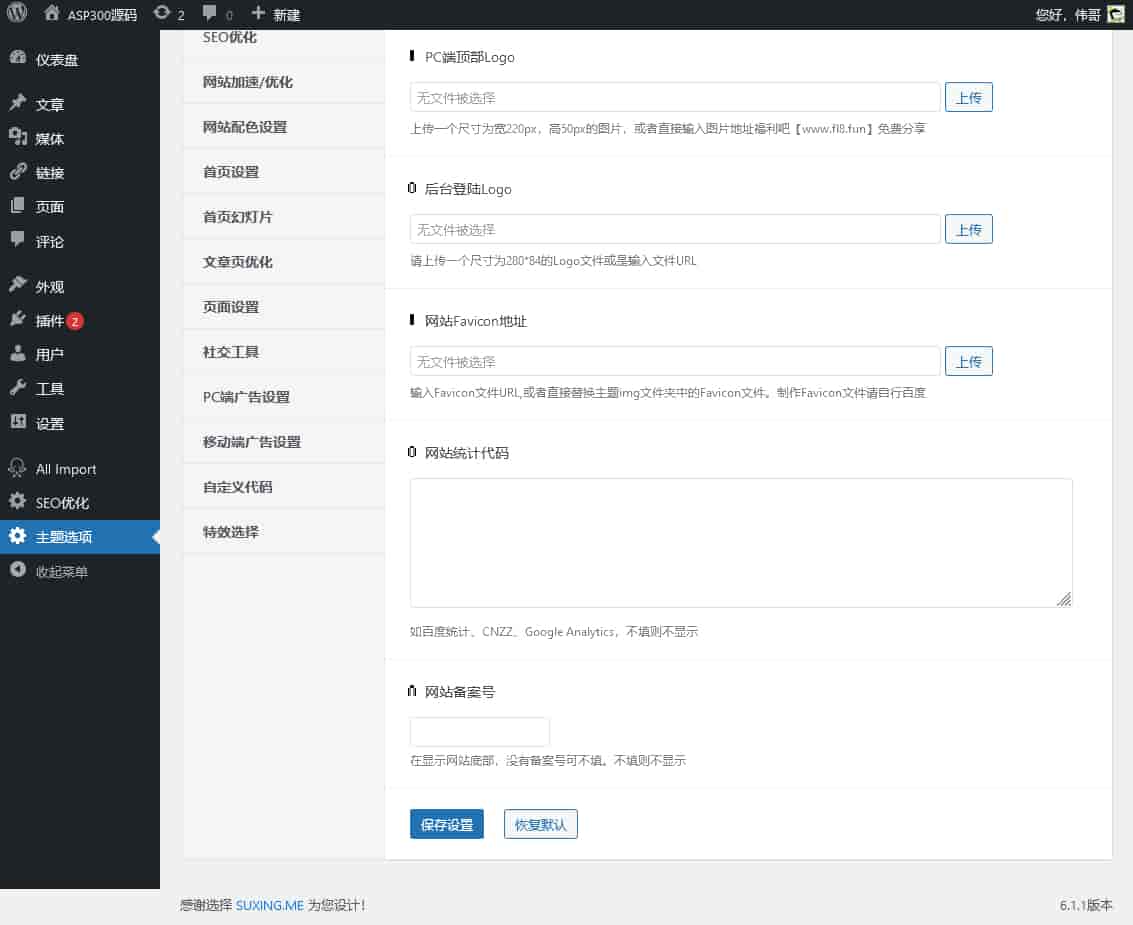Image resolution: width=1133 pixels, height=925 pixels.
Task: Click 新建 in the admin bar
Action: click(286, 14)
